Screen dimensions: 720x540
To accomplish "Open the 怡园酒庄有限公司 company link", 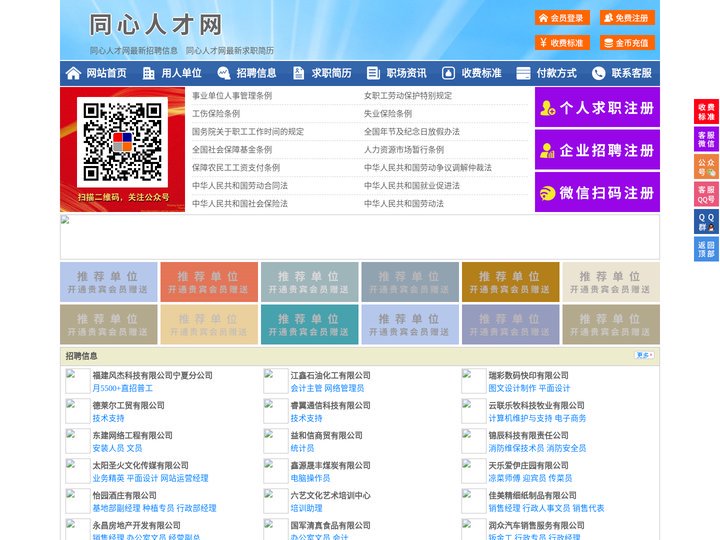I will [124, 495].
